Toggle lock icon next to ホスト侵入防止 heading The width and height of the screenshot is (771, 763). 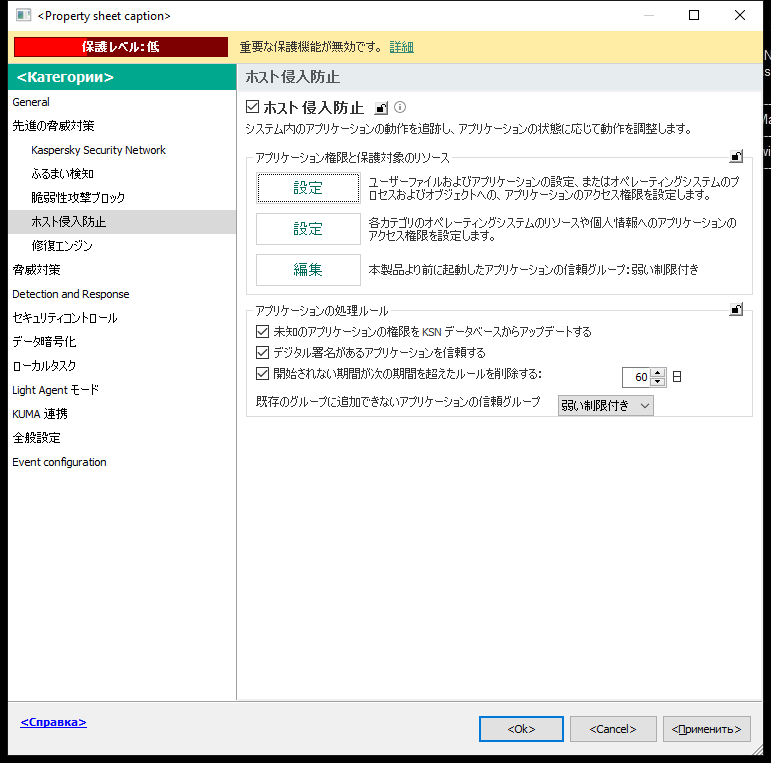381,108
